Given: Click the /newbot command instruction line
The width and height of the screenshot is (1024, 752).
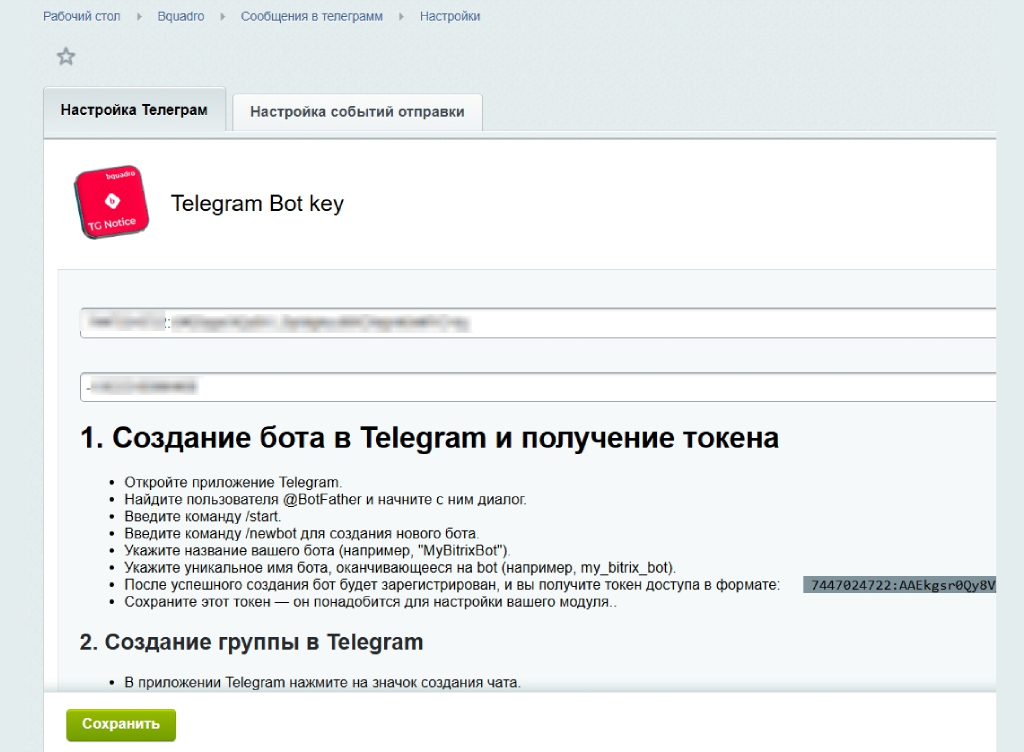Looking at the screenshot, I should (x=302, y=533).
